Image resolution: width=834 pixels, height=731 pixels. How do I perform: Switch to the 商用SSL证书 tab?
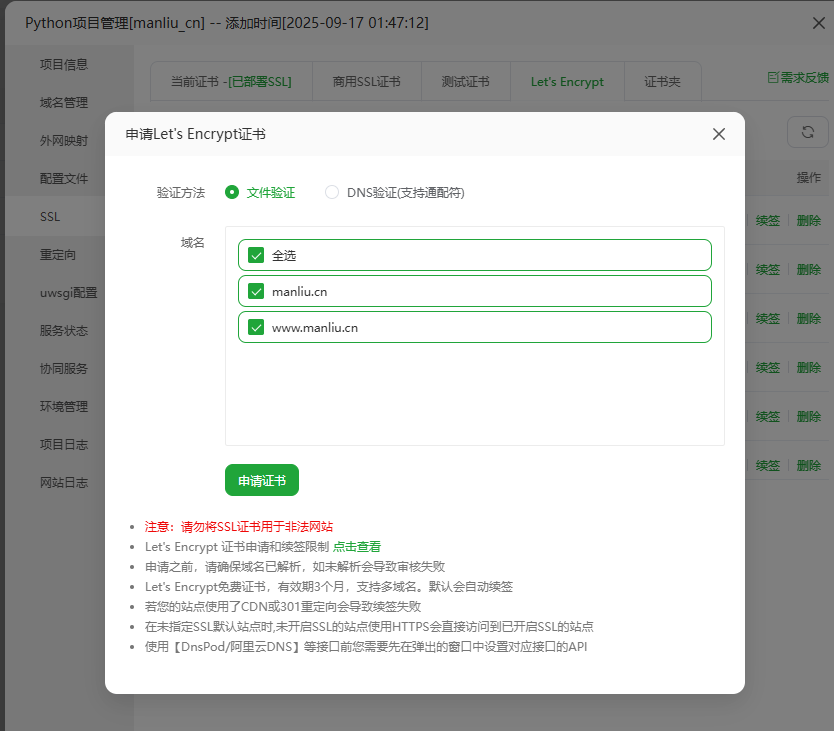point(366,82)
